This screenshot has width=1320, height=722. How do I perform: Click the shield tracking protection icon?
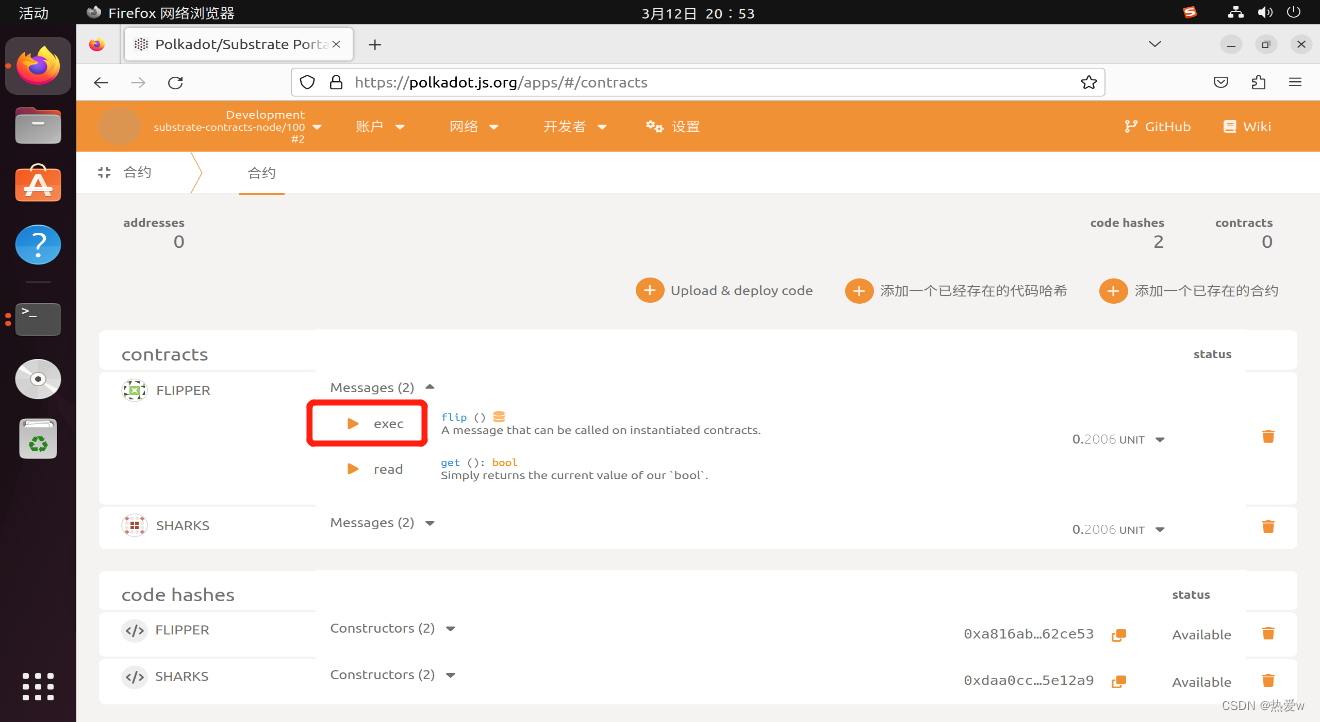(308, 83)
